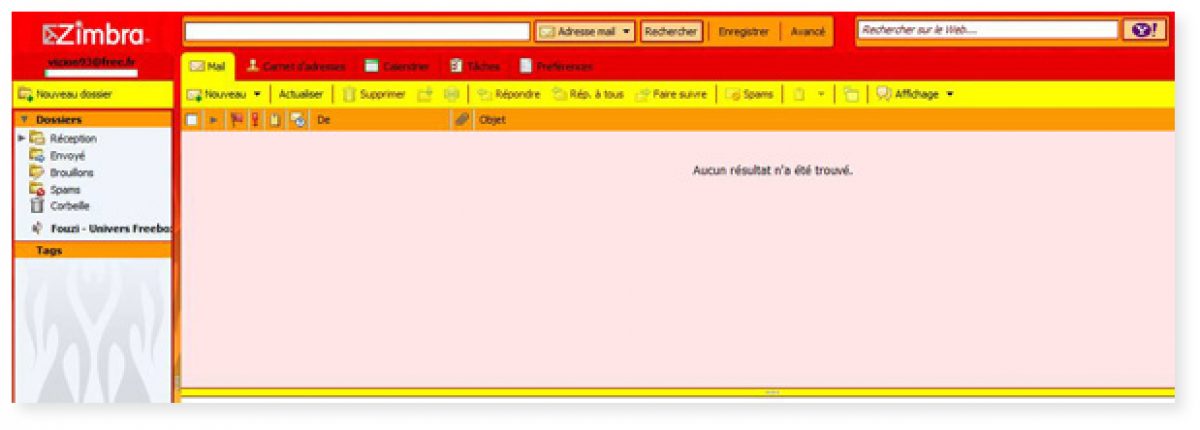Click the status column icon beside De
This screenshot has width=1200, height=430.
(x=297, y=120)
